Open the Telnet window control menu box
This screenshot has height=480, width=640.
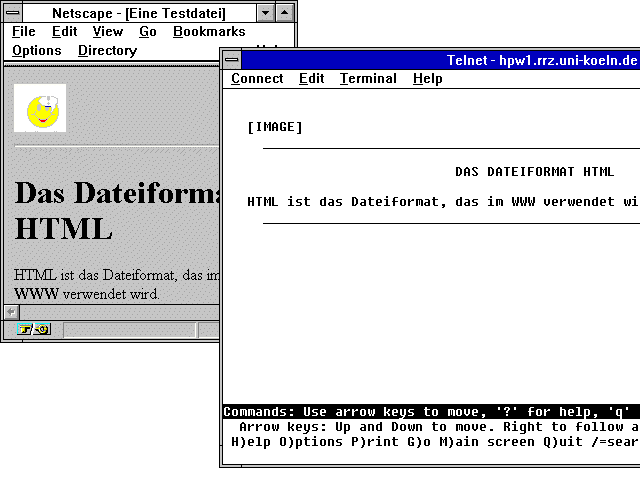click(232, 60)
